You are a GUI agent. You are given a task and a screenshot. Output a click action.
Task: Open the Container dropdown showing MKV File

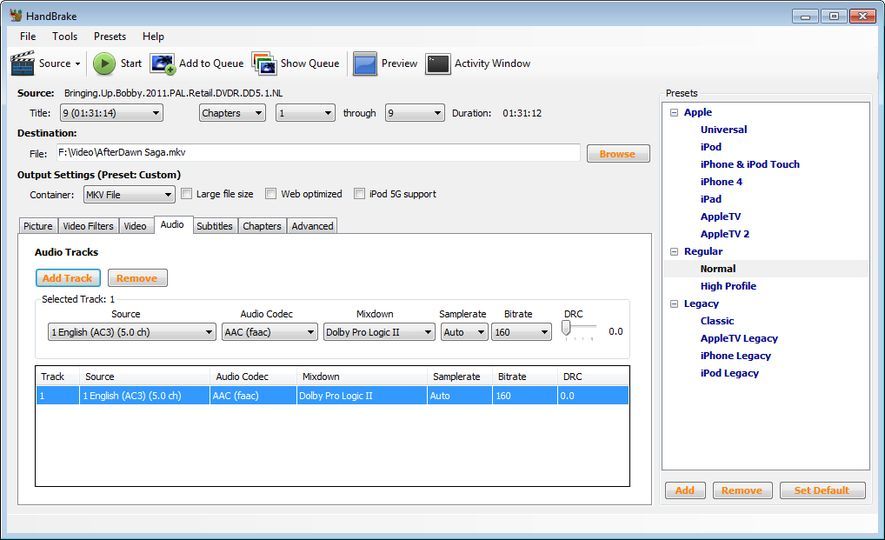(x=129, y=195)
